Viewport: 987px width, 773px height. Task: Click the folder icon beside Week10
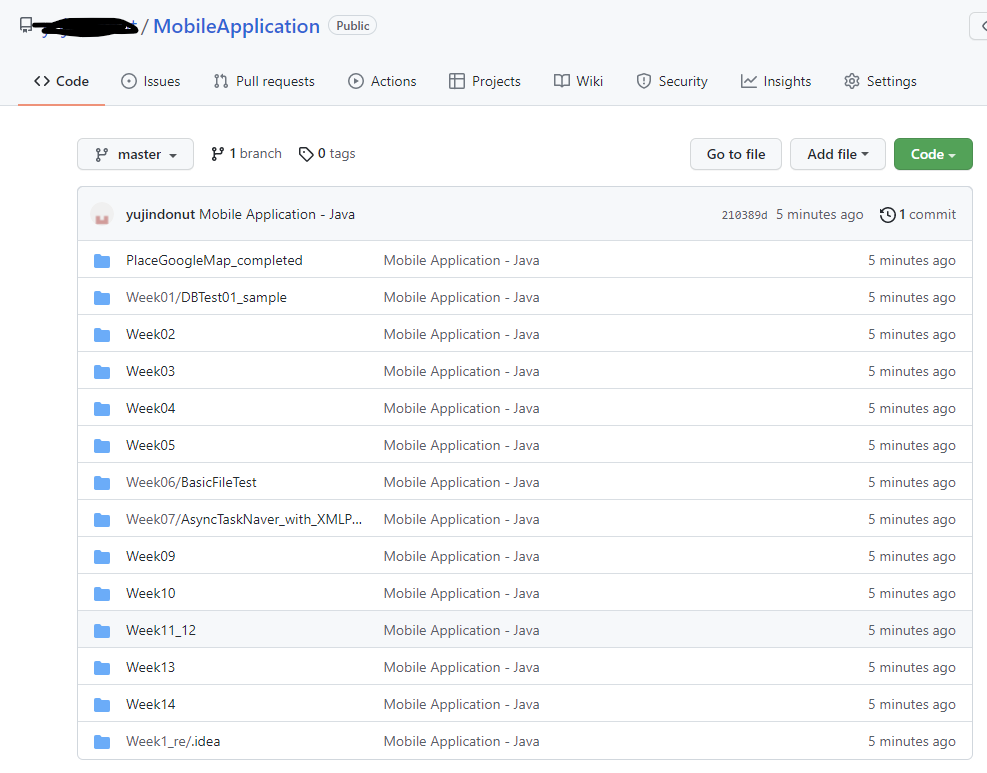point(102,594)
